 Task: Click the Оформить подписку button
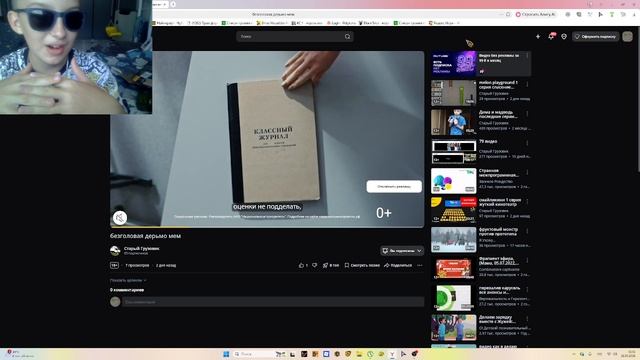pyautogui.click(x=596, y=36)
